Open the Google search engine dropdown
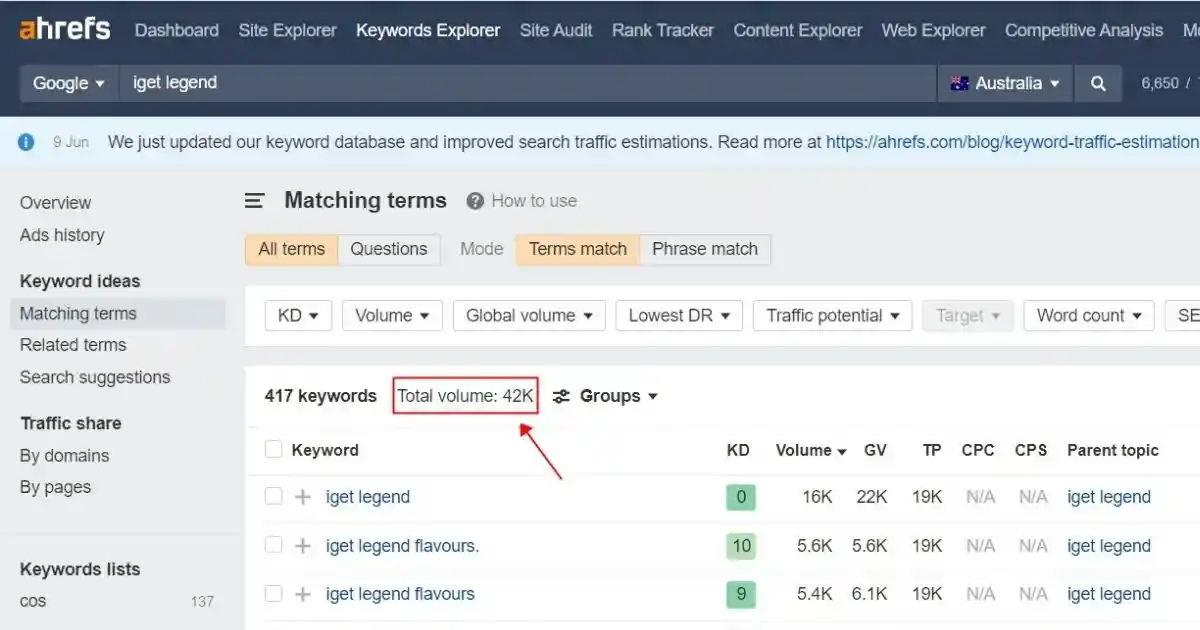 (69, 84)
